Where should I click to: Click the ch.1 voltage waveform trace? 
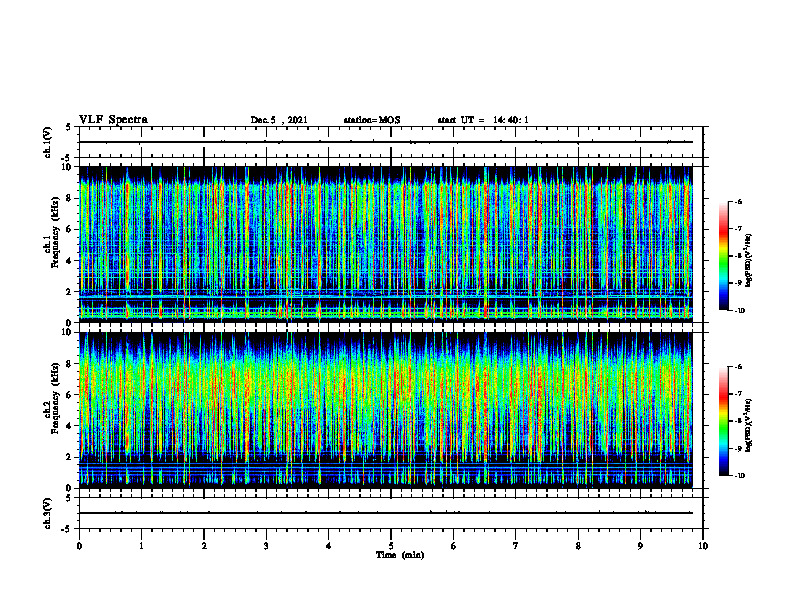[x=385, y=142]
